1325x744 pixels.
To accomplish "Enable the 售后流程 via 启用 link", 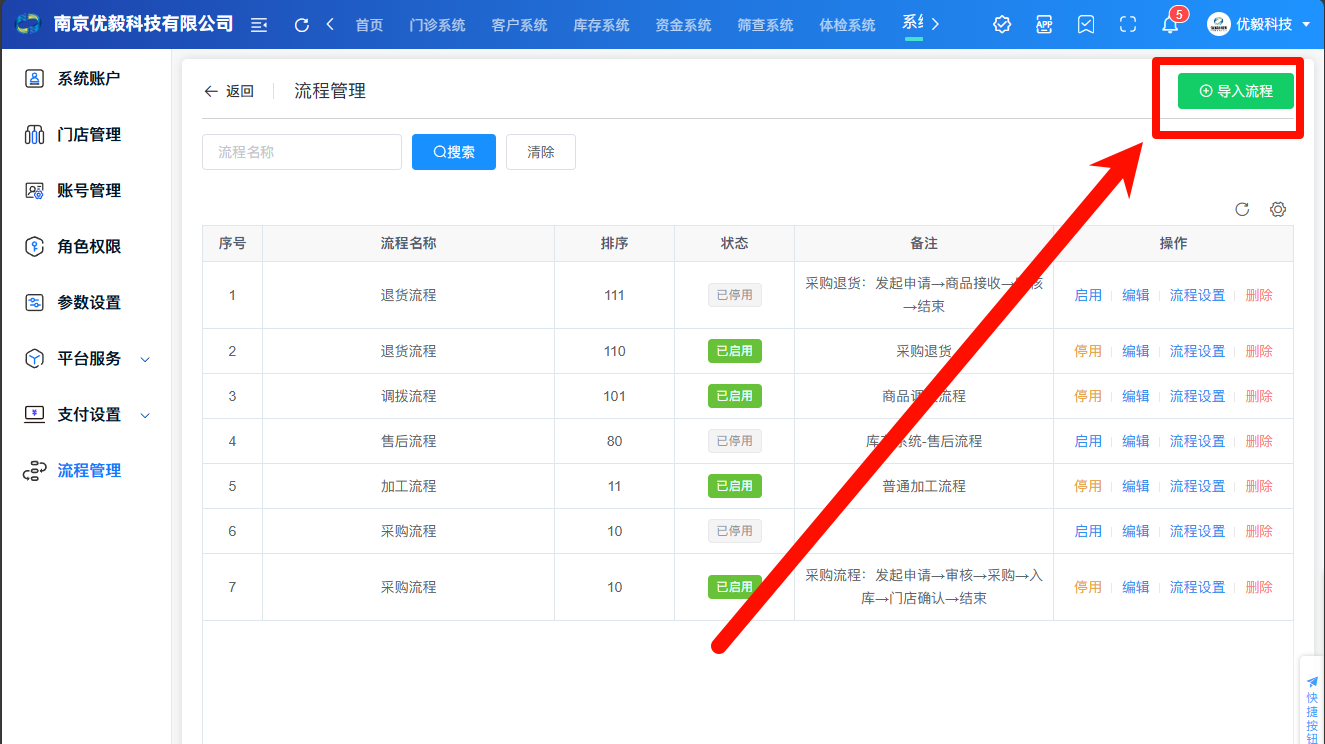I will 1087,441.
